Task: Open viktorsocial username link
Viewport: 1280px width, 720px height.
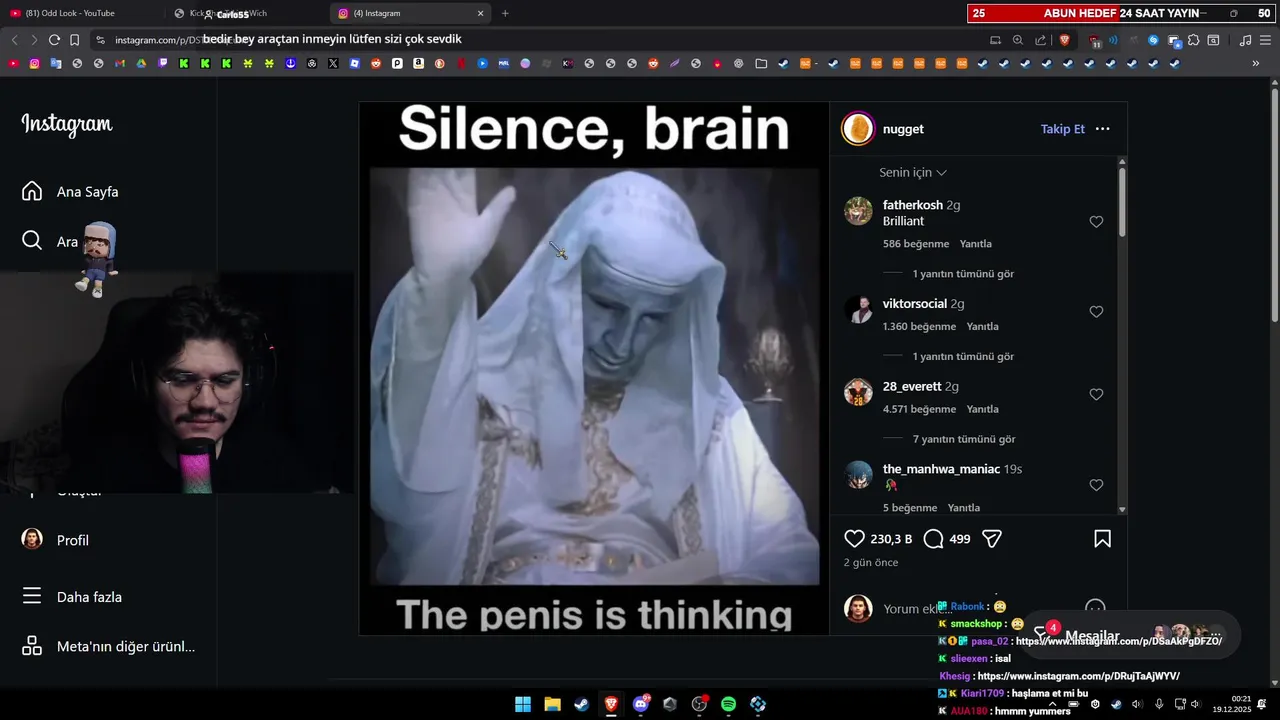Action: [x=914, y=304]
